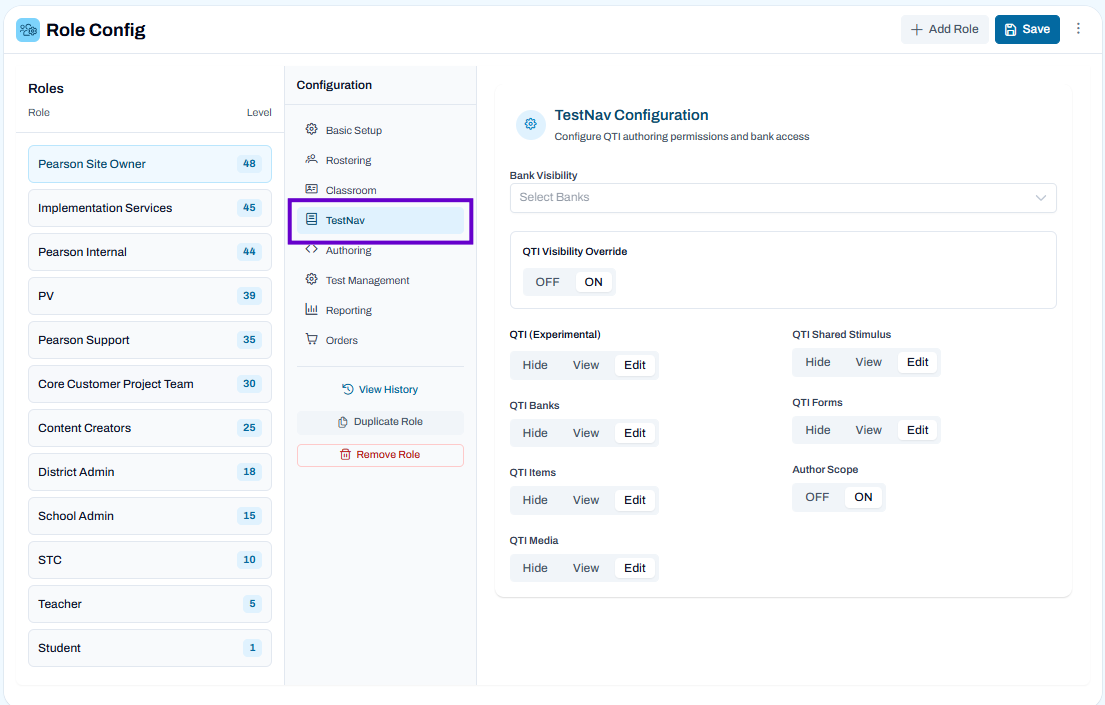Set QTI Items to View
1105x705 pixels.
coord(586,500)
